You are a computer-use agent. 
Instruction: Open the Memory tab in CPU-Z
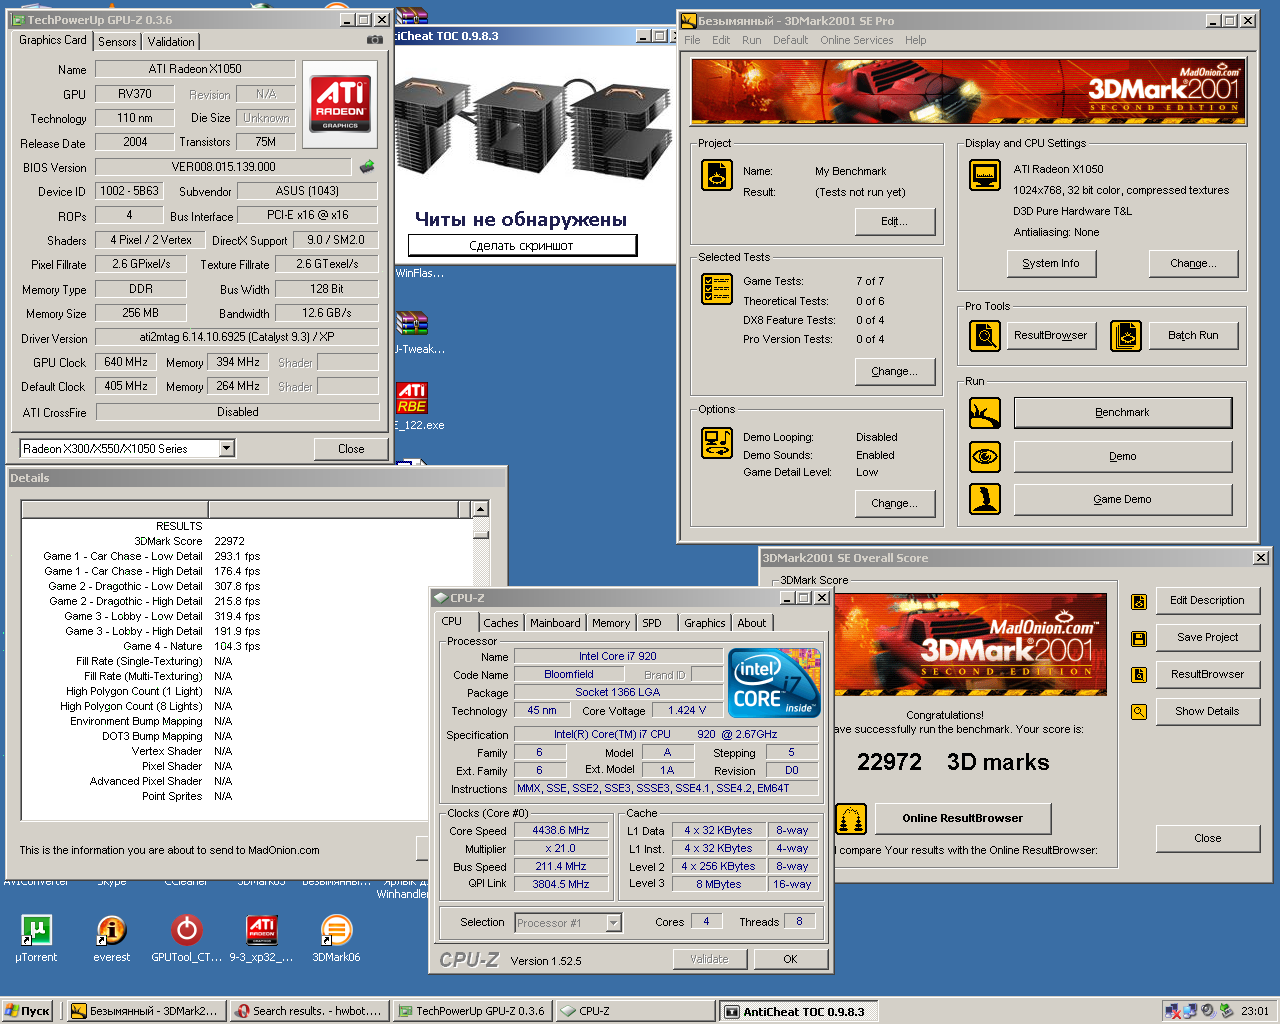(x=611, y=623)
